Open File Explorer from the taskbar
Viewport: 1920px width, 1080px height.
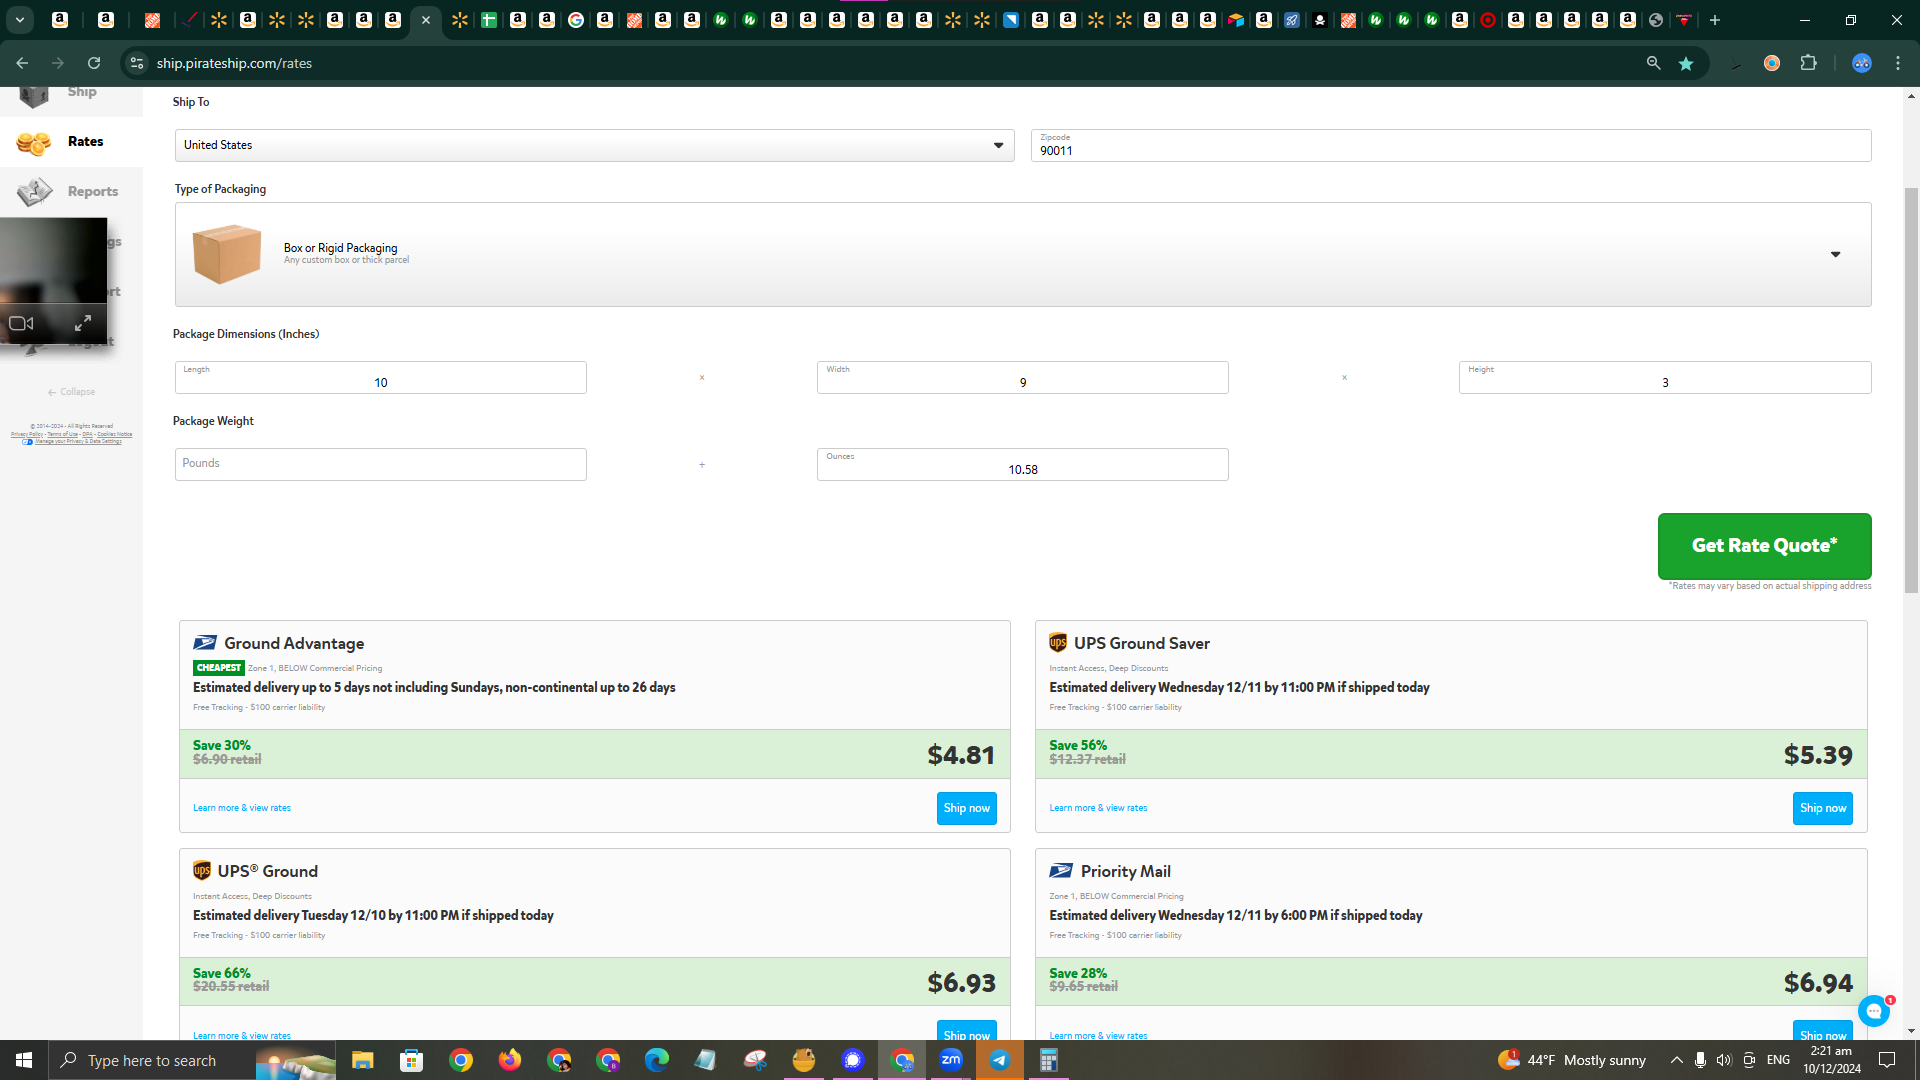[x=362, y=1060]
